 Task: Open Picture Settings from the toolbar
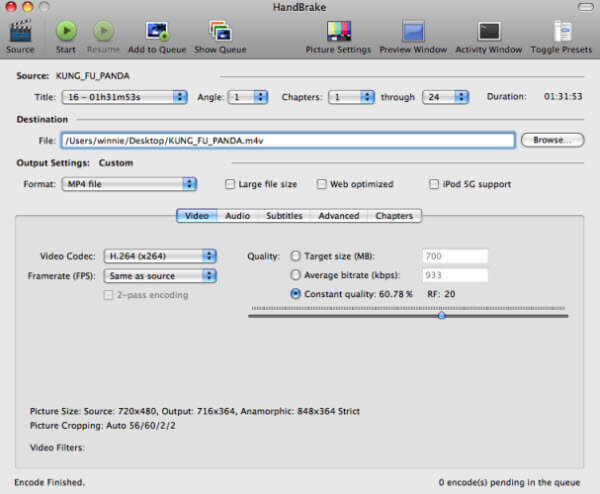point(339,31)
